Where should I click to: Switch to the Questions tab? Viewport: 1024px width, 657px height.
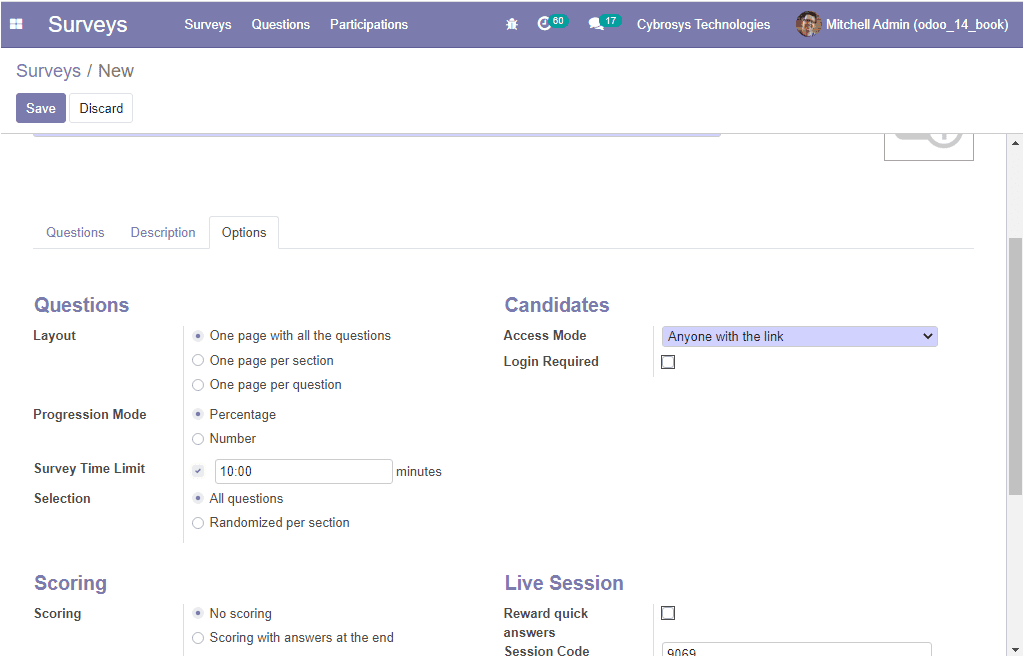point(75,232)
